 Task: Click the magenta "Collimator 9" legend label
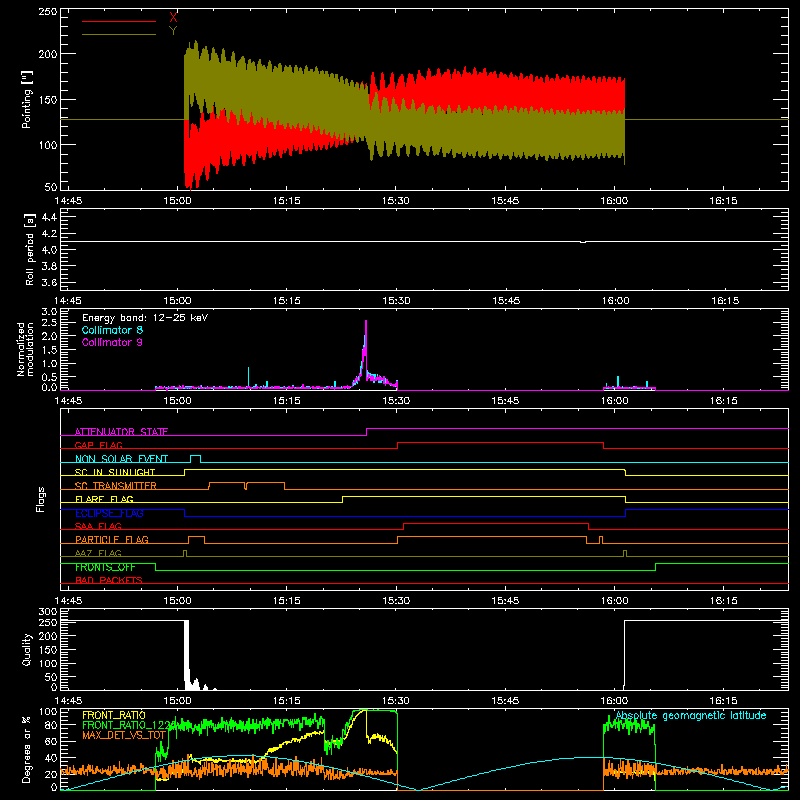[x=112, y=342]
